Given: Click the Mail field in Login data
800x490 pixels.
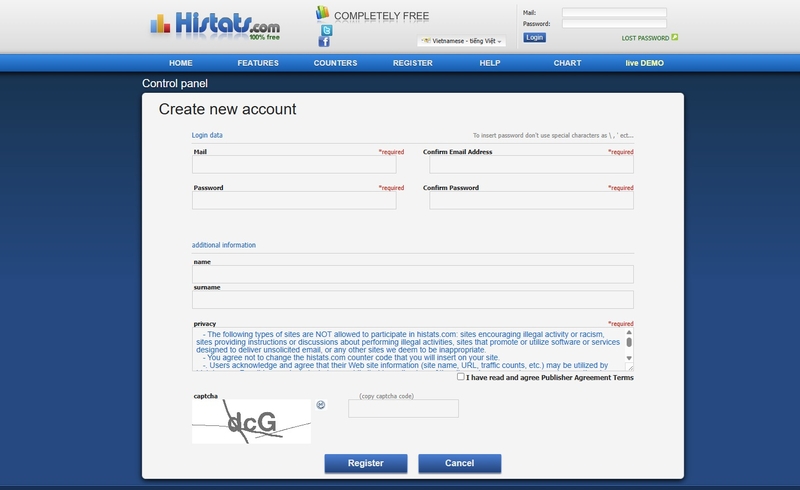Looking at the screenshot, I should (x=294, y=164).
